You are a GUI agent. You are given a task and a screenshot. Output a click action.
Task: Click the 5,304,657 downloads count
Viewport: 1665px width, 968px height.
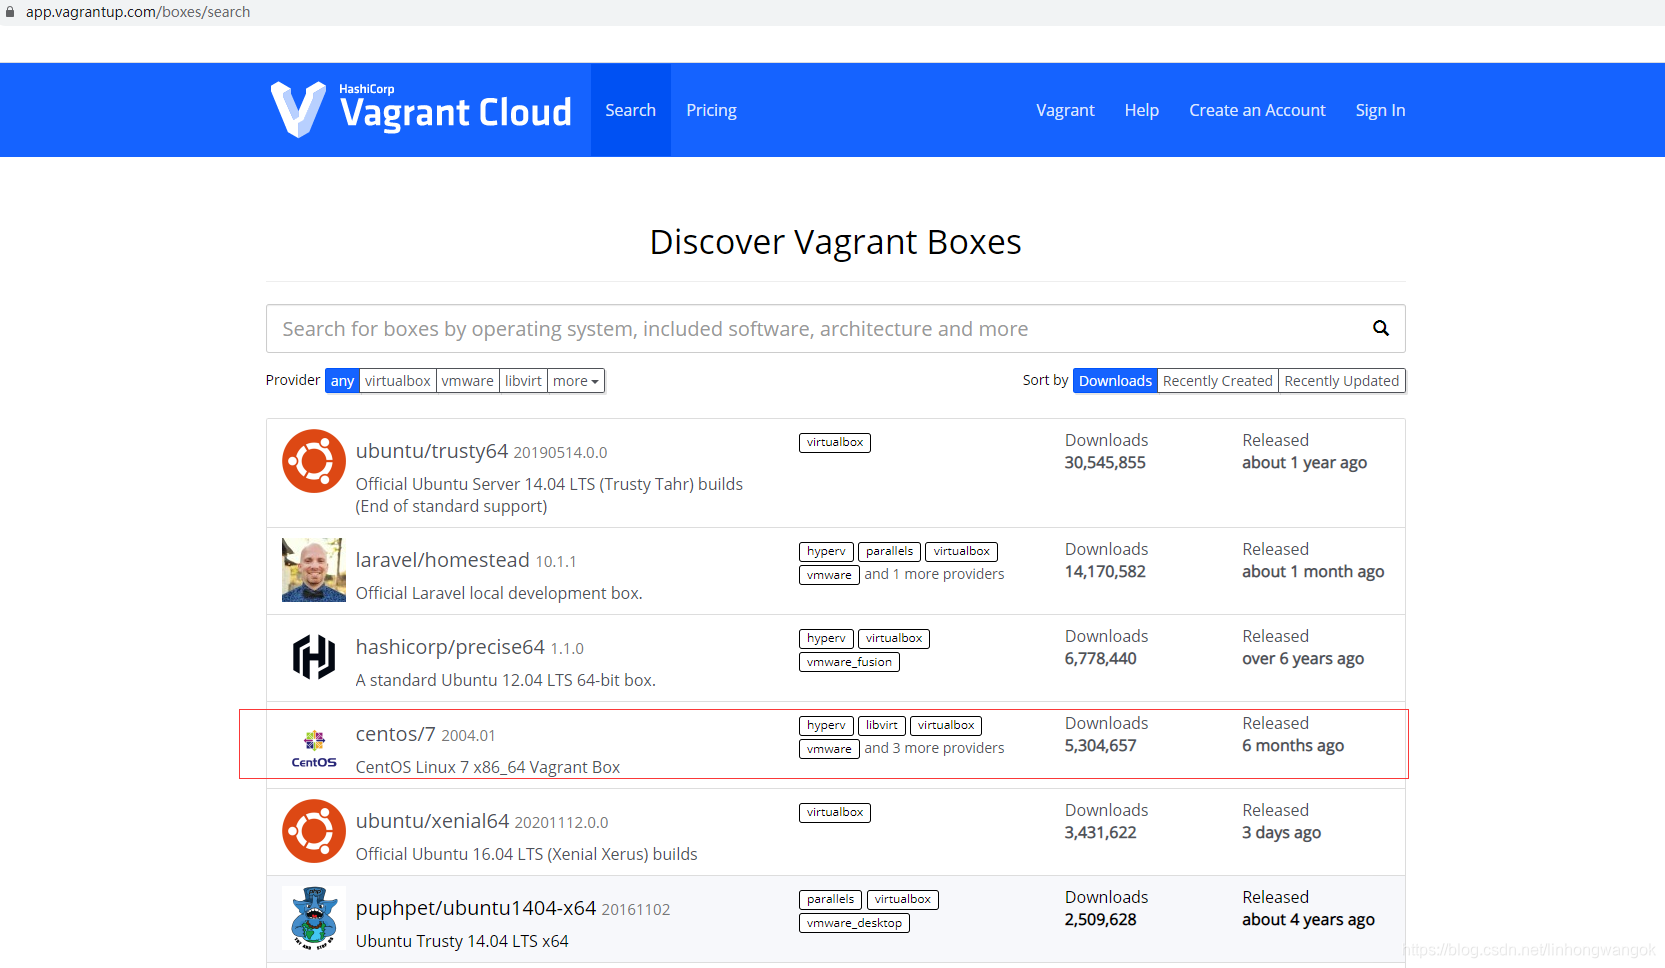[1100, 746]
